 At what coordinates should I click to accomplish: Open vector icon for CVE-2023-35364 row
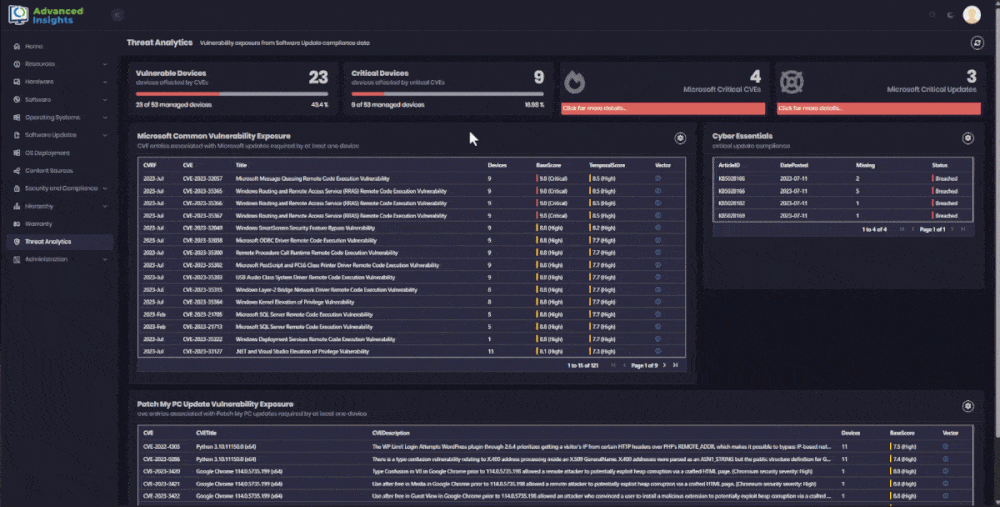[x=658, y=302]
